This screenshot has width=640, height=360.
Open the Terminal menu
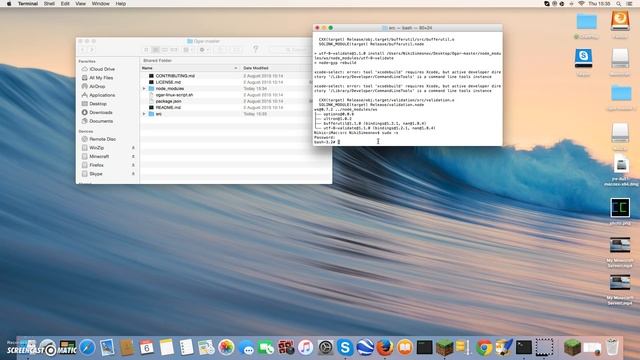tap(28, 4)
